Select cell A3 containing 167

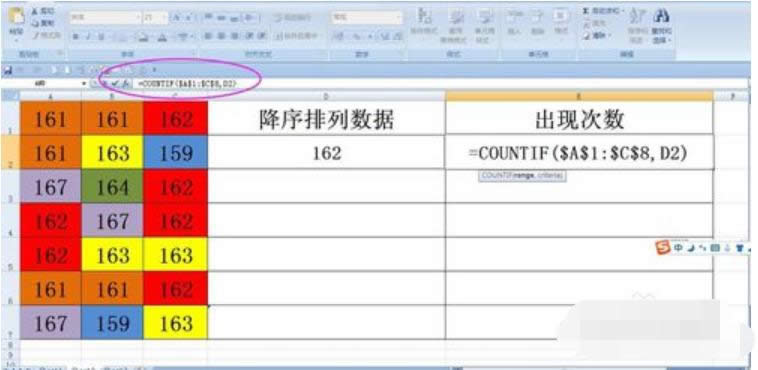50,187
